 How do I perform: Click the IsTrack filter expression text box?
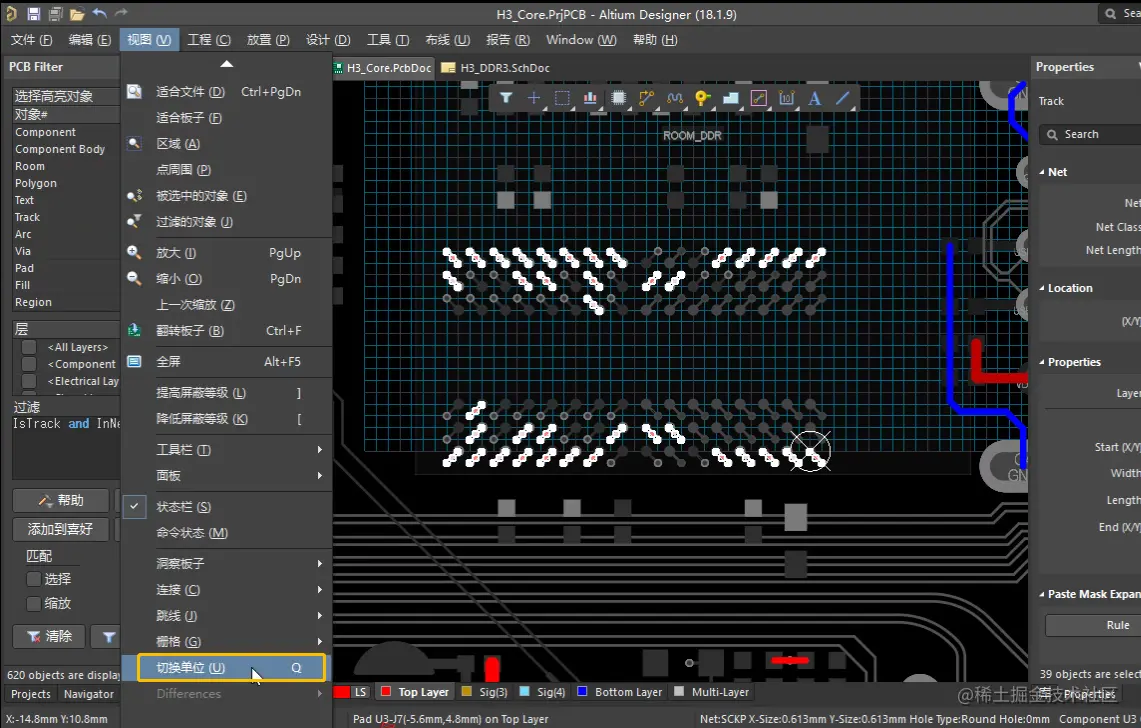coord(66,447)
